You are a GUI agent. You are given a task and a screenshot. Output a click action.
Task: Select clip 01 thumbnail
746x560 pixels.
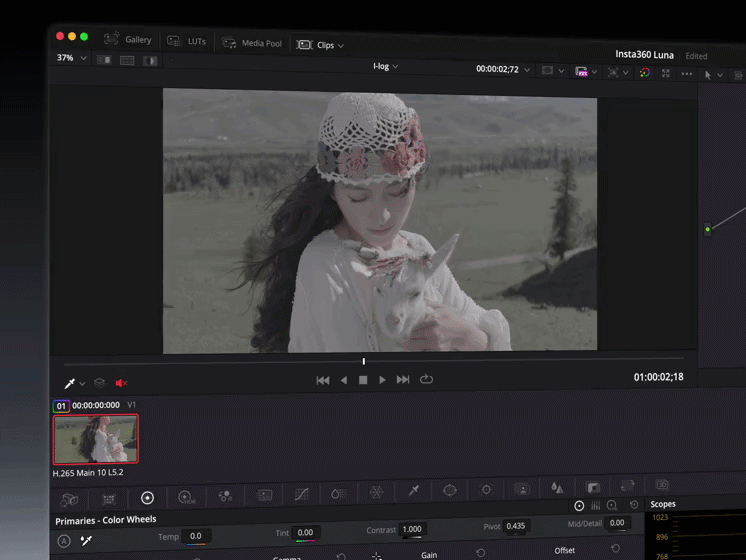96,439
